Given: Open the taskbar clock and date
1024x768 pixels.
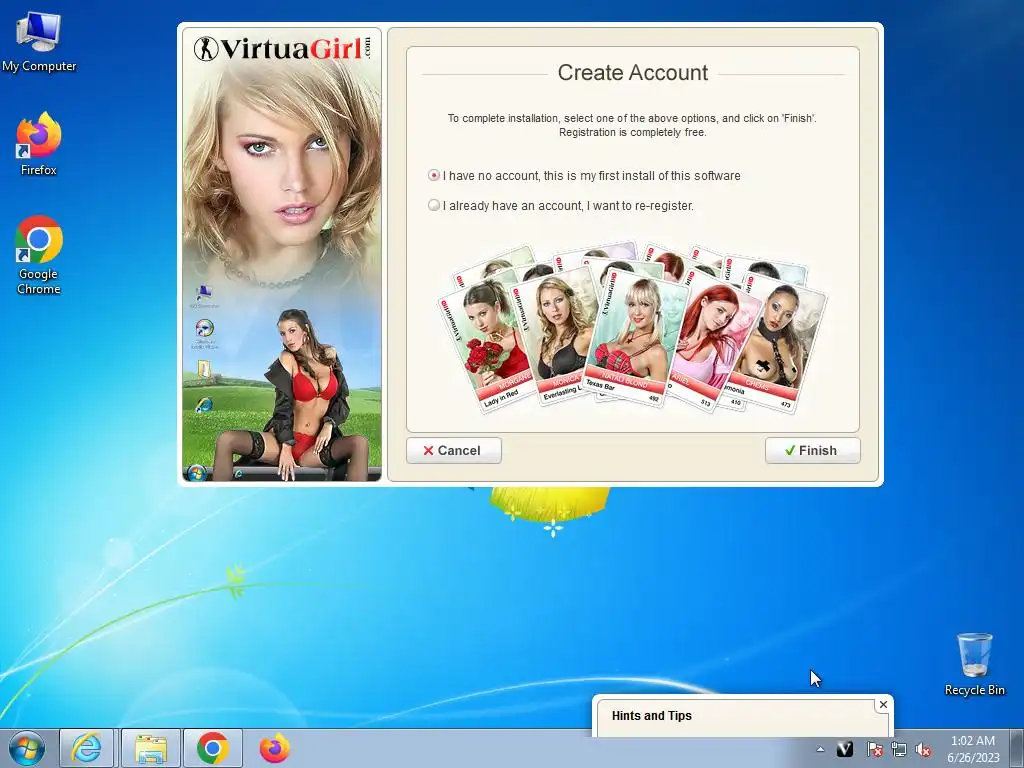Looking at the screenshot, I should coord(973,749).
